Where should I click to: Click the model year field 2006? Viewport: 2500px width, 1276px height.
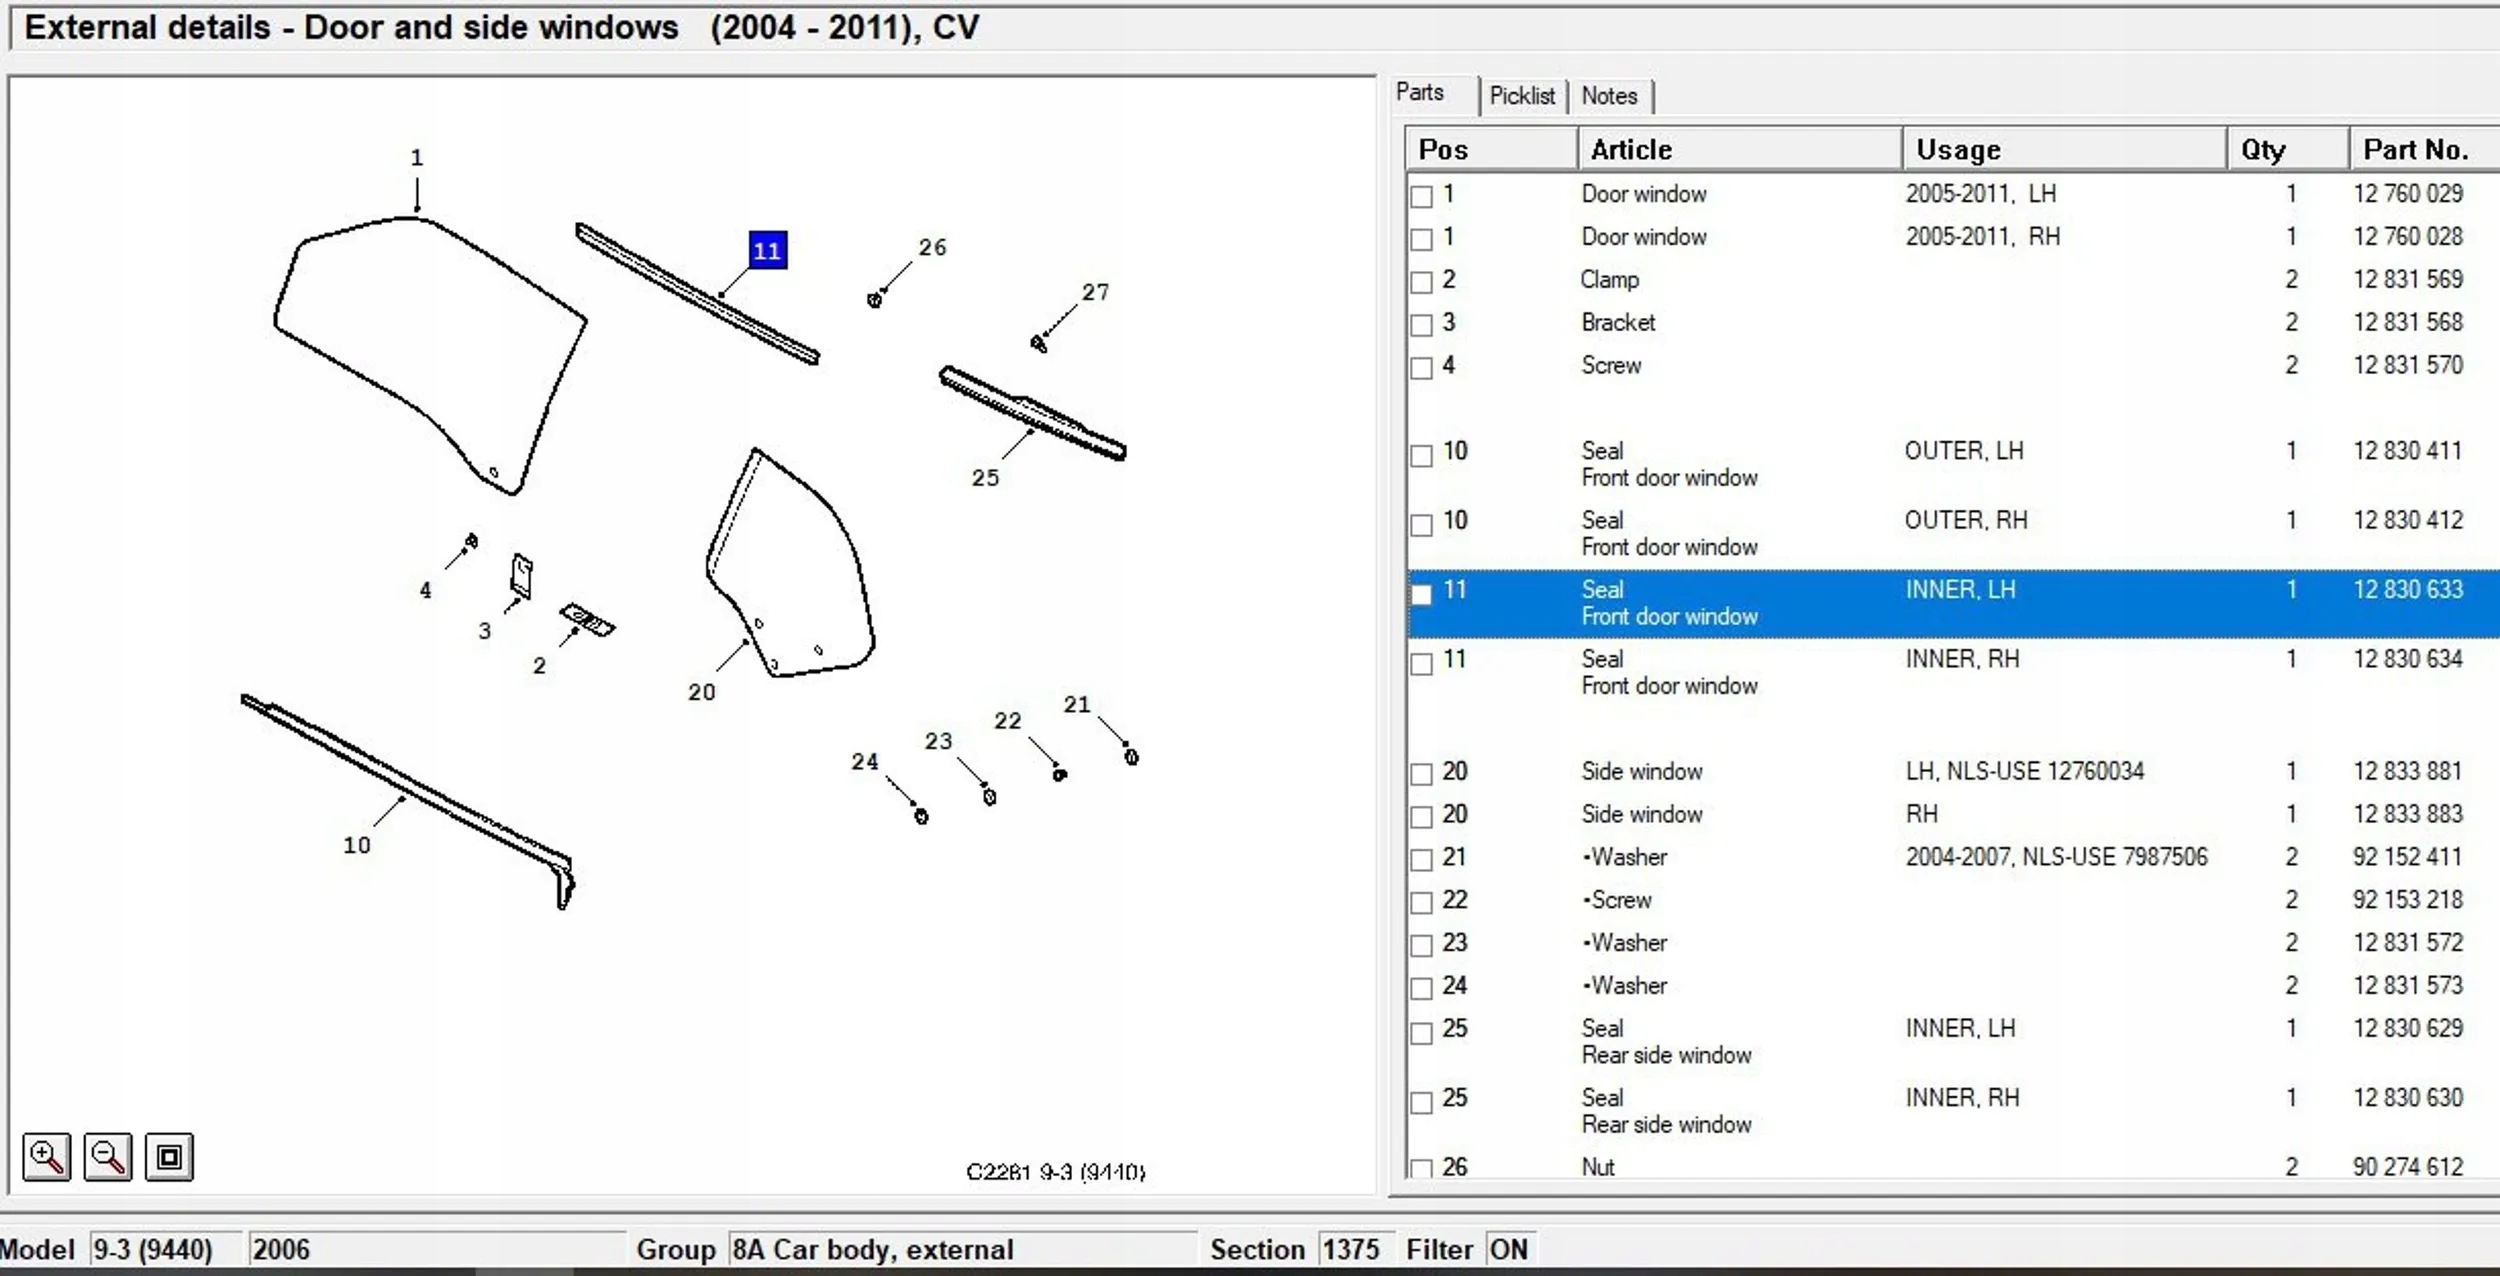pos(436,1250)
